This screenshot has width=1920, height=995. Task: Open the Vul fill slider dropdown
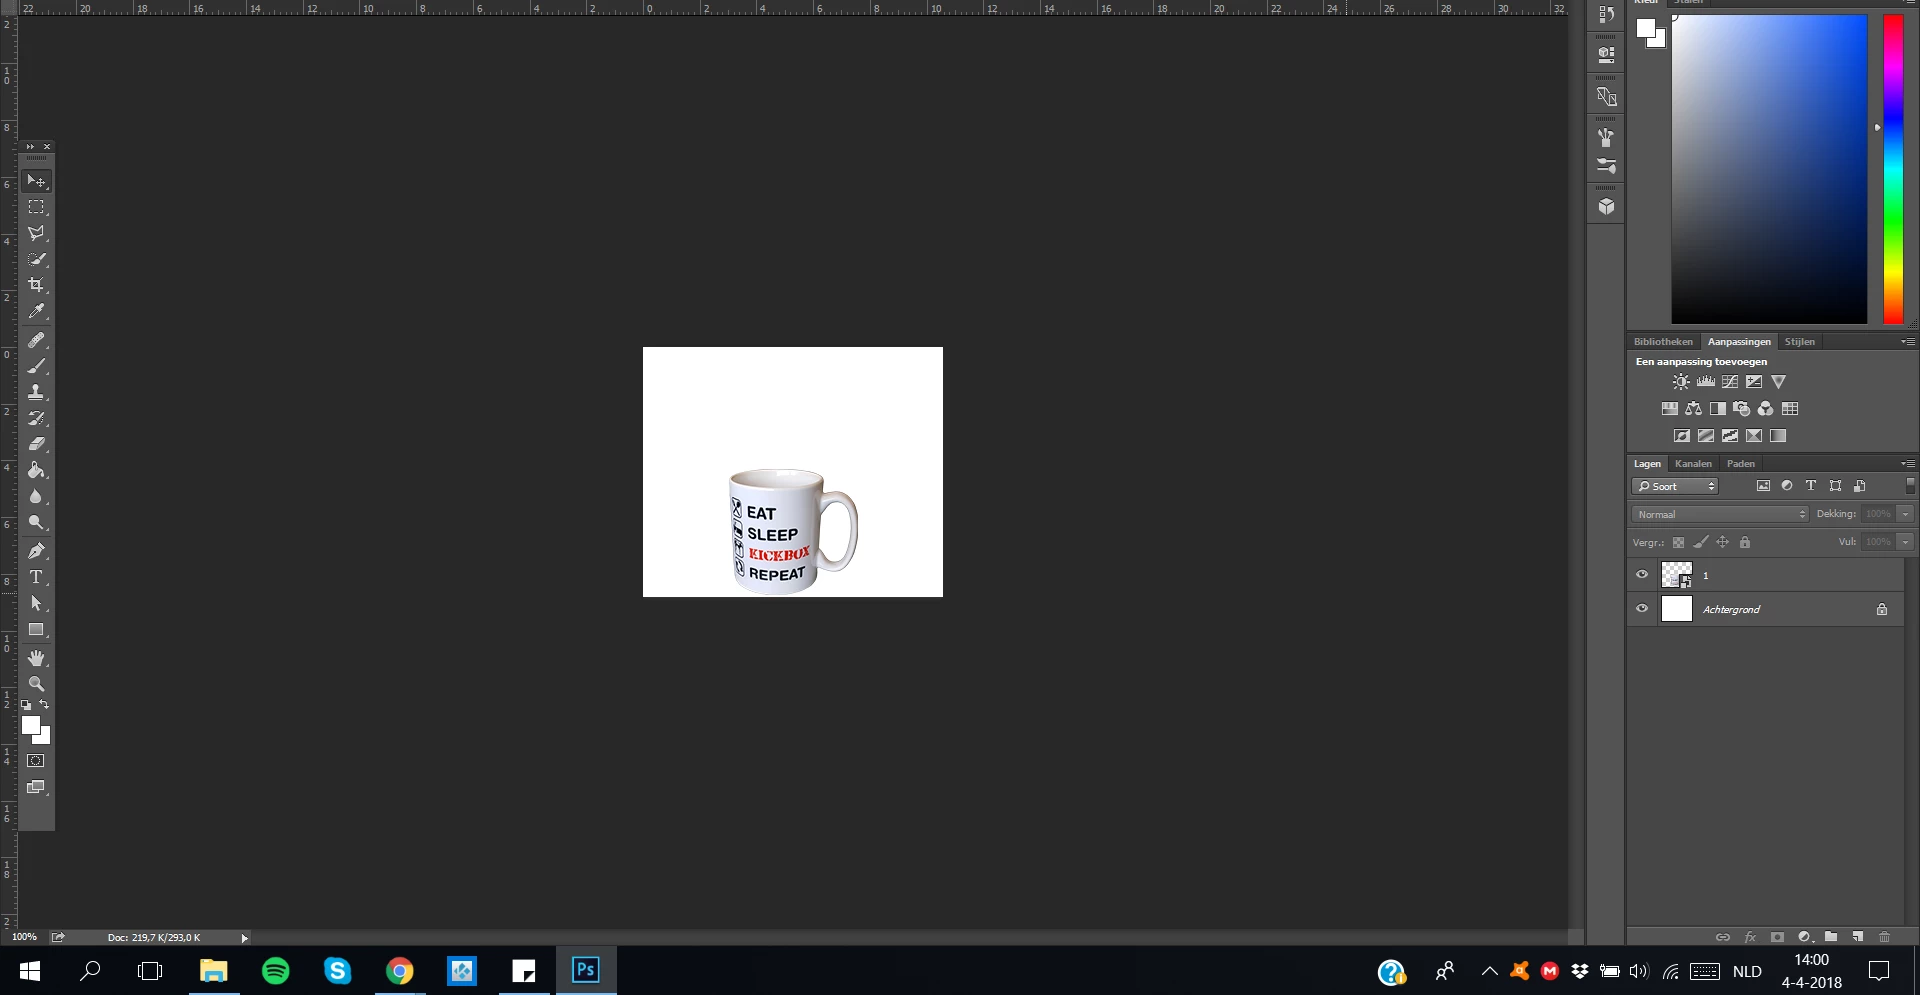pos(1906,542)
